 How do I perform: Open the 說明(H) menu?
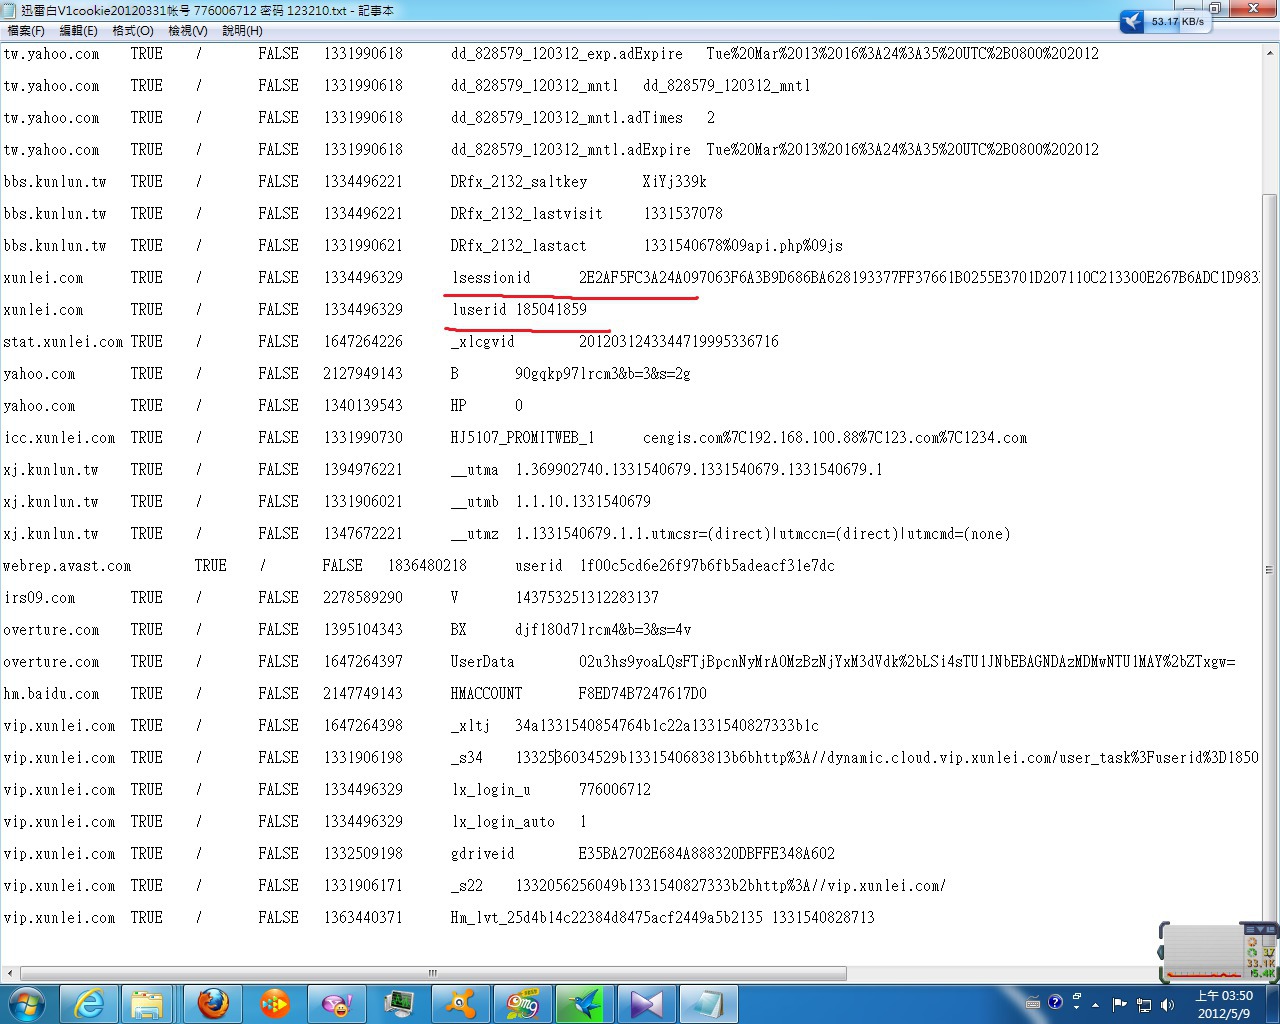[x=242, y=31]
